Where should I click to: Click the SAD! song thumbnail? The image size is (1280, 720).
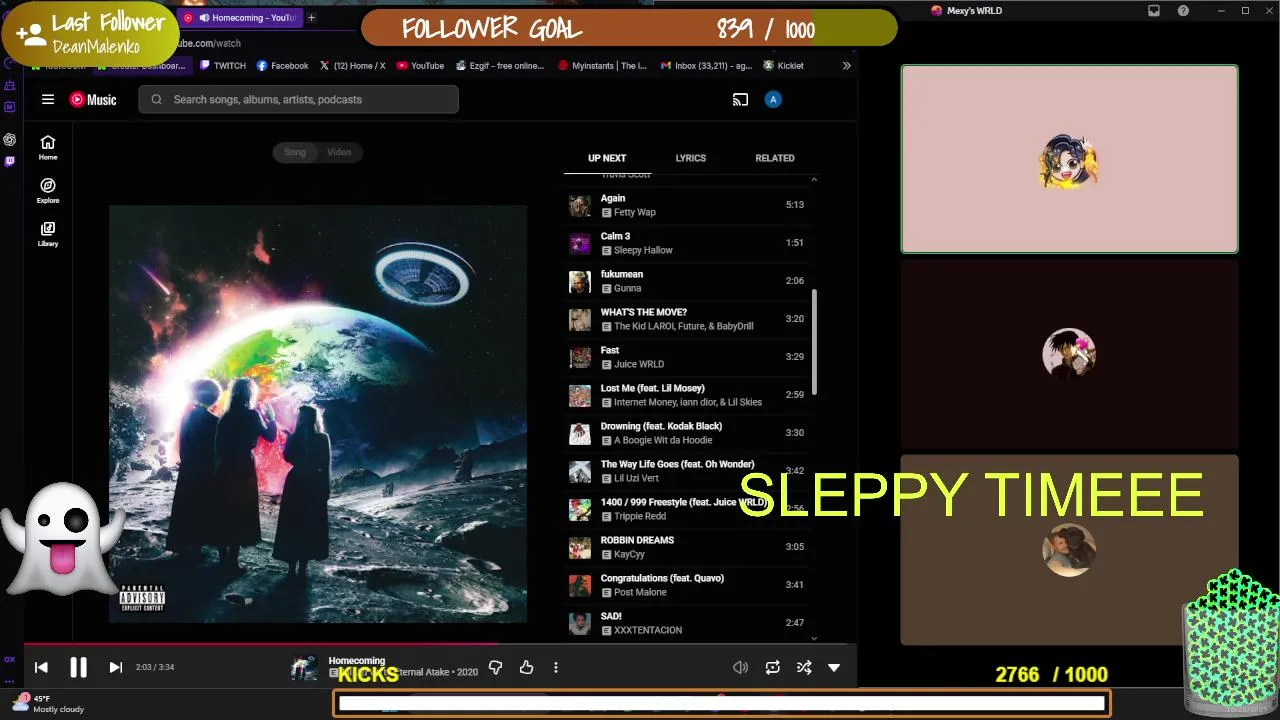(580, 623)
